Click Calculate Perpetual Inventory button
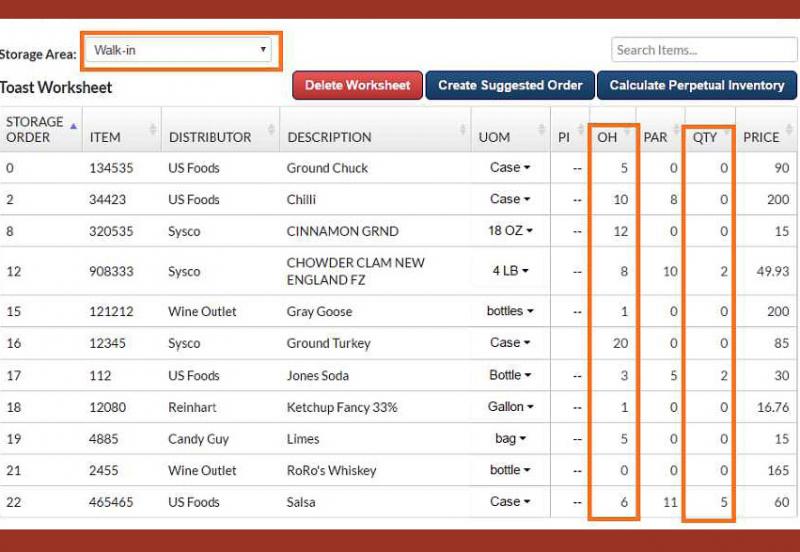800x552 pixels. click(697, 85)
